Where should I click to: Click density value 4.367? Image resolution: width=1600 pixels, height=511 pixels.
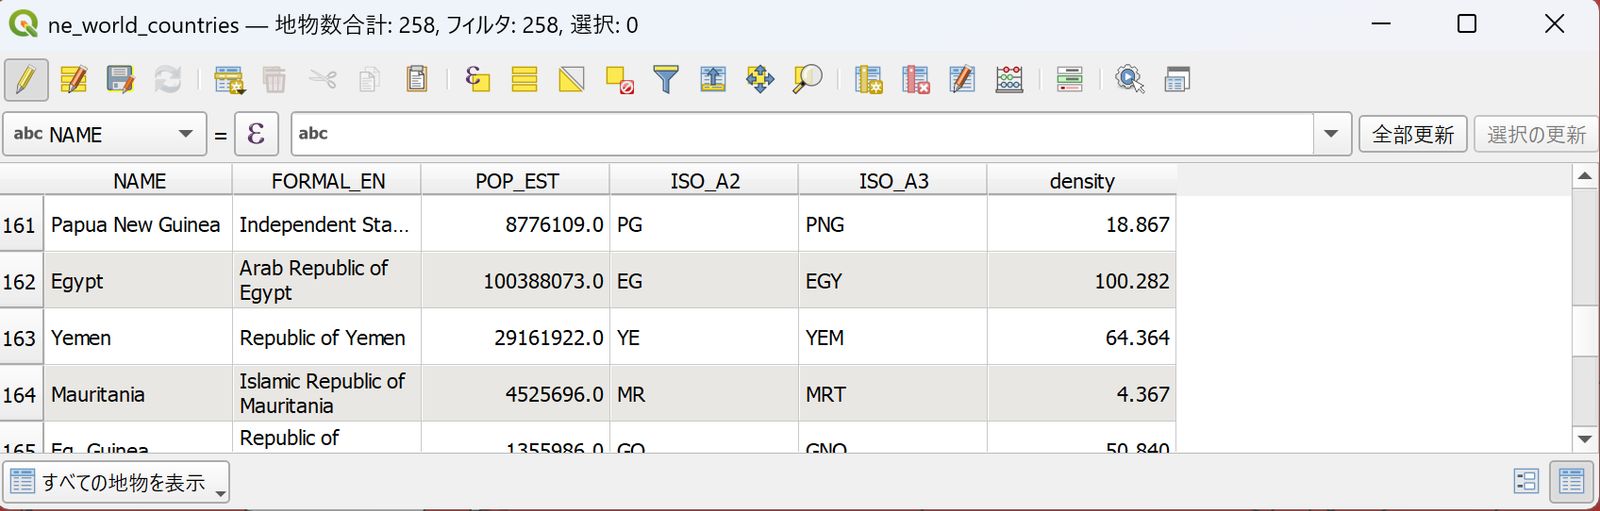pos(1081,394)
